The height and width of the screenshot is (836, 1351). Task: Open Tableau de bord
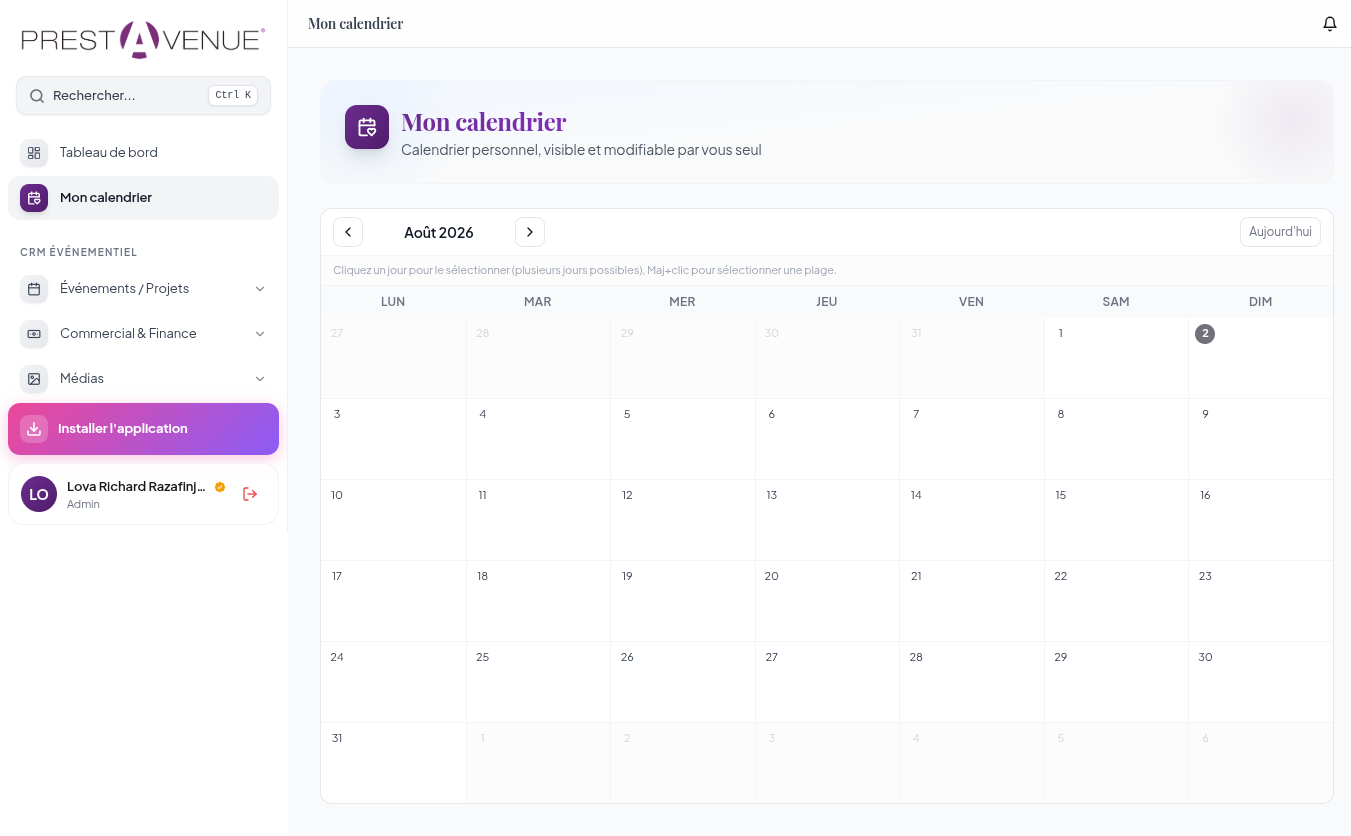[x=143, y=153]
